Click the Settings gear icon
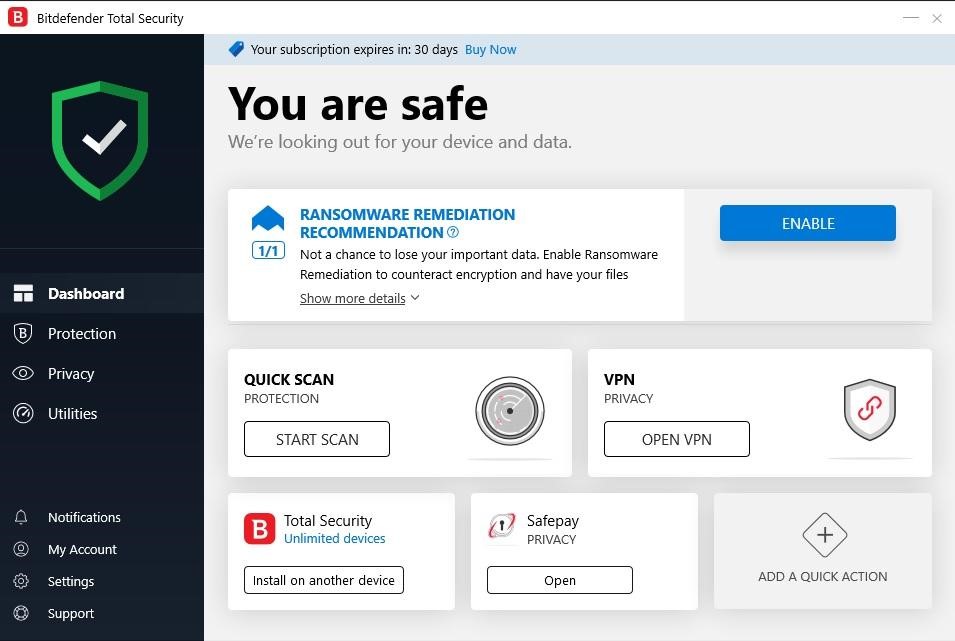This screenshot has height=641, width=955. [x=21, y=581]
